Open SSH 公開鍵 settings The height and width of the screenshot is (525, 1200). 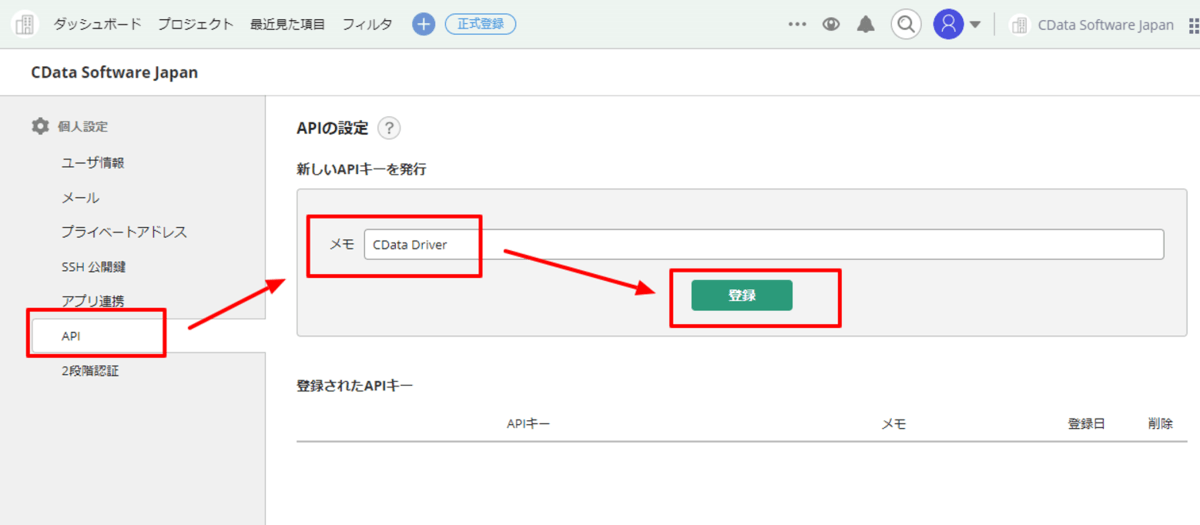pyautogui.click(x=93, y=267)
